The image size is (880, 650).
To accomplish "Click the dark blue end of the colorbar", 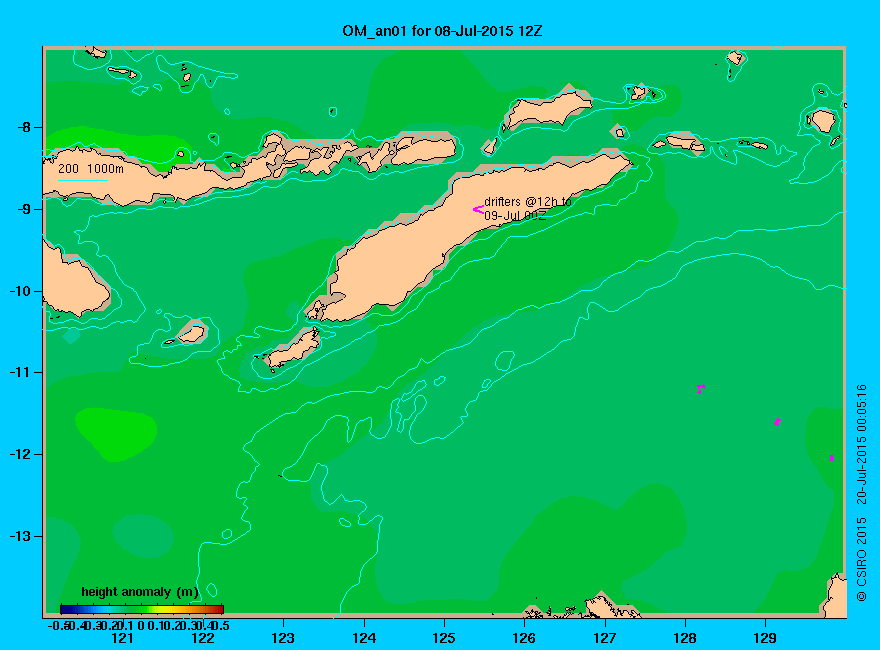I will (64, 609).
